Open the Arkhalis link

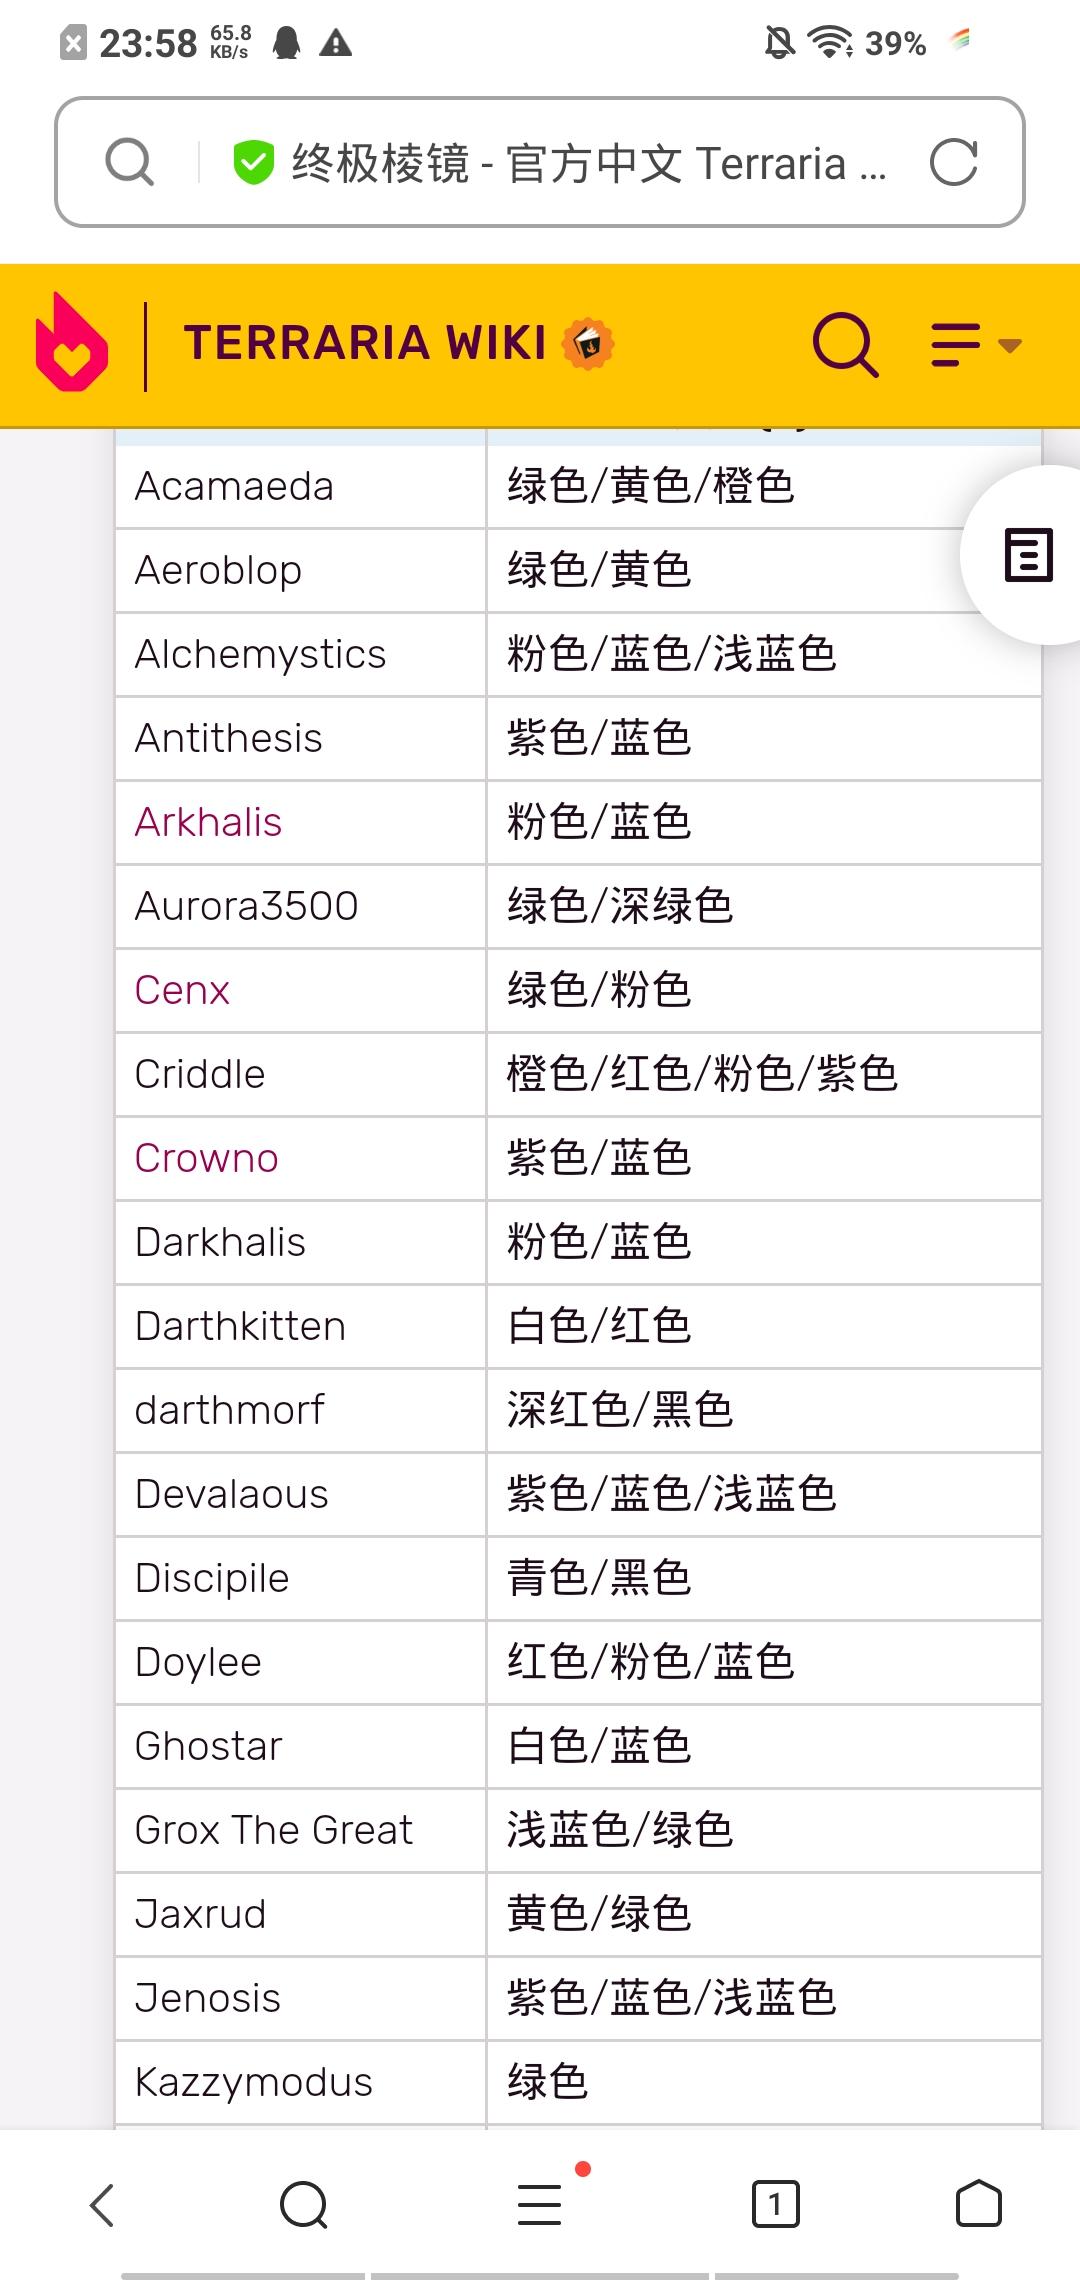(208, 822)
